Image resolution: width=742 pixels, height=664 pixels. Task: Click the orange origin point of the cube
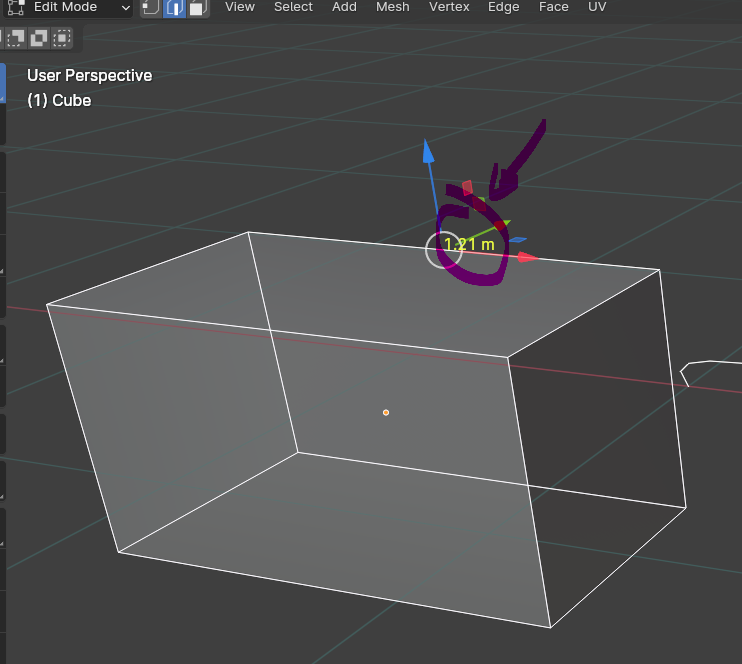tap(386, 413)
